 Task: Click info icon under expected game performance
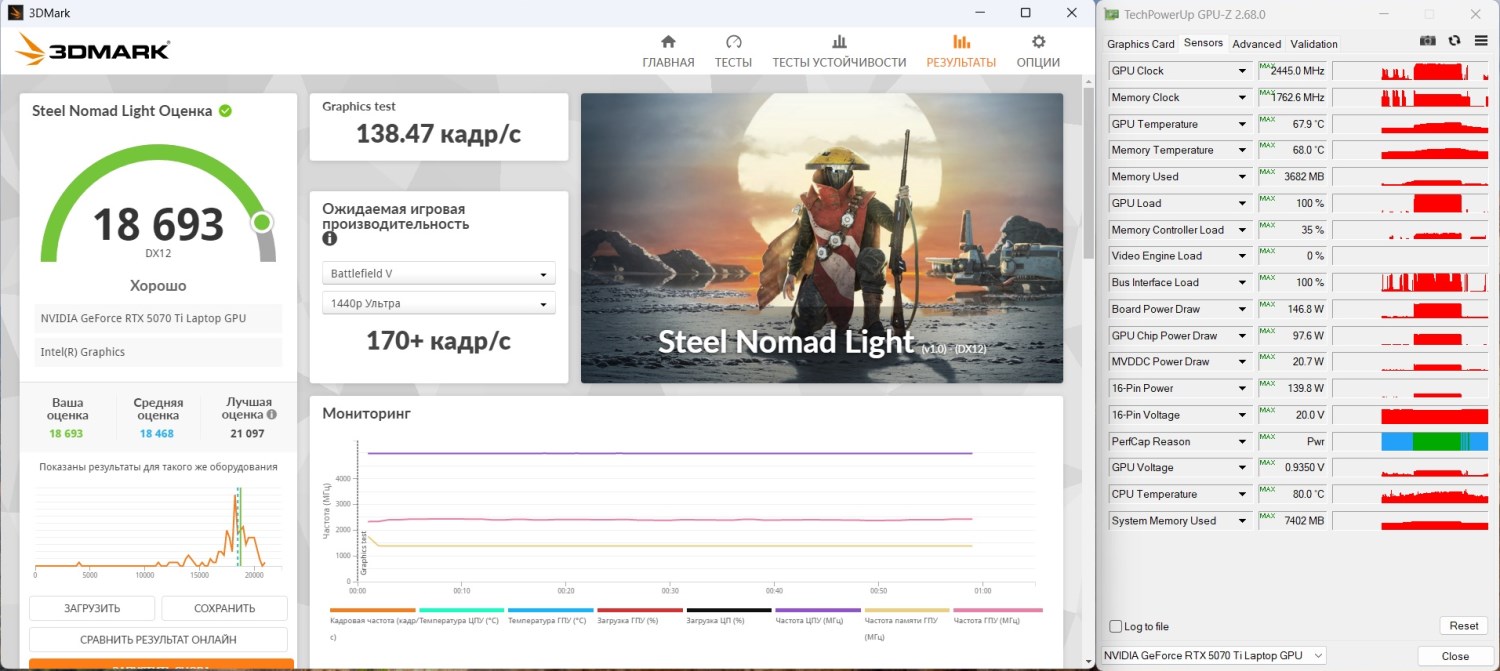coord(329,240)
